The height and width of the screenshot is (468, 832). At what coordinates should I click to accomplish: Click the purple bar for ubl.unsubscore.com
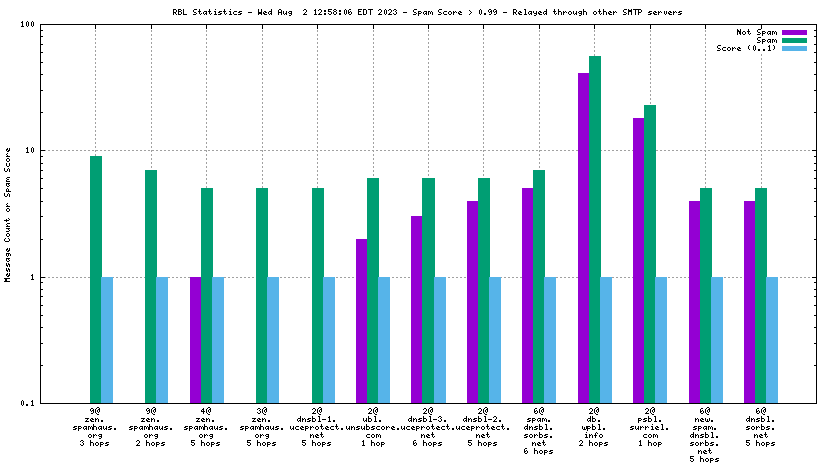tap(361, 320)
